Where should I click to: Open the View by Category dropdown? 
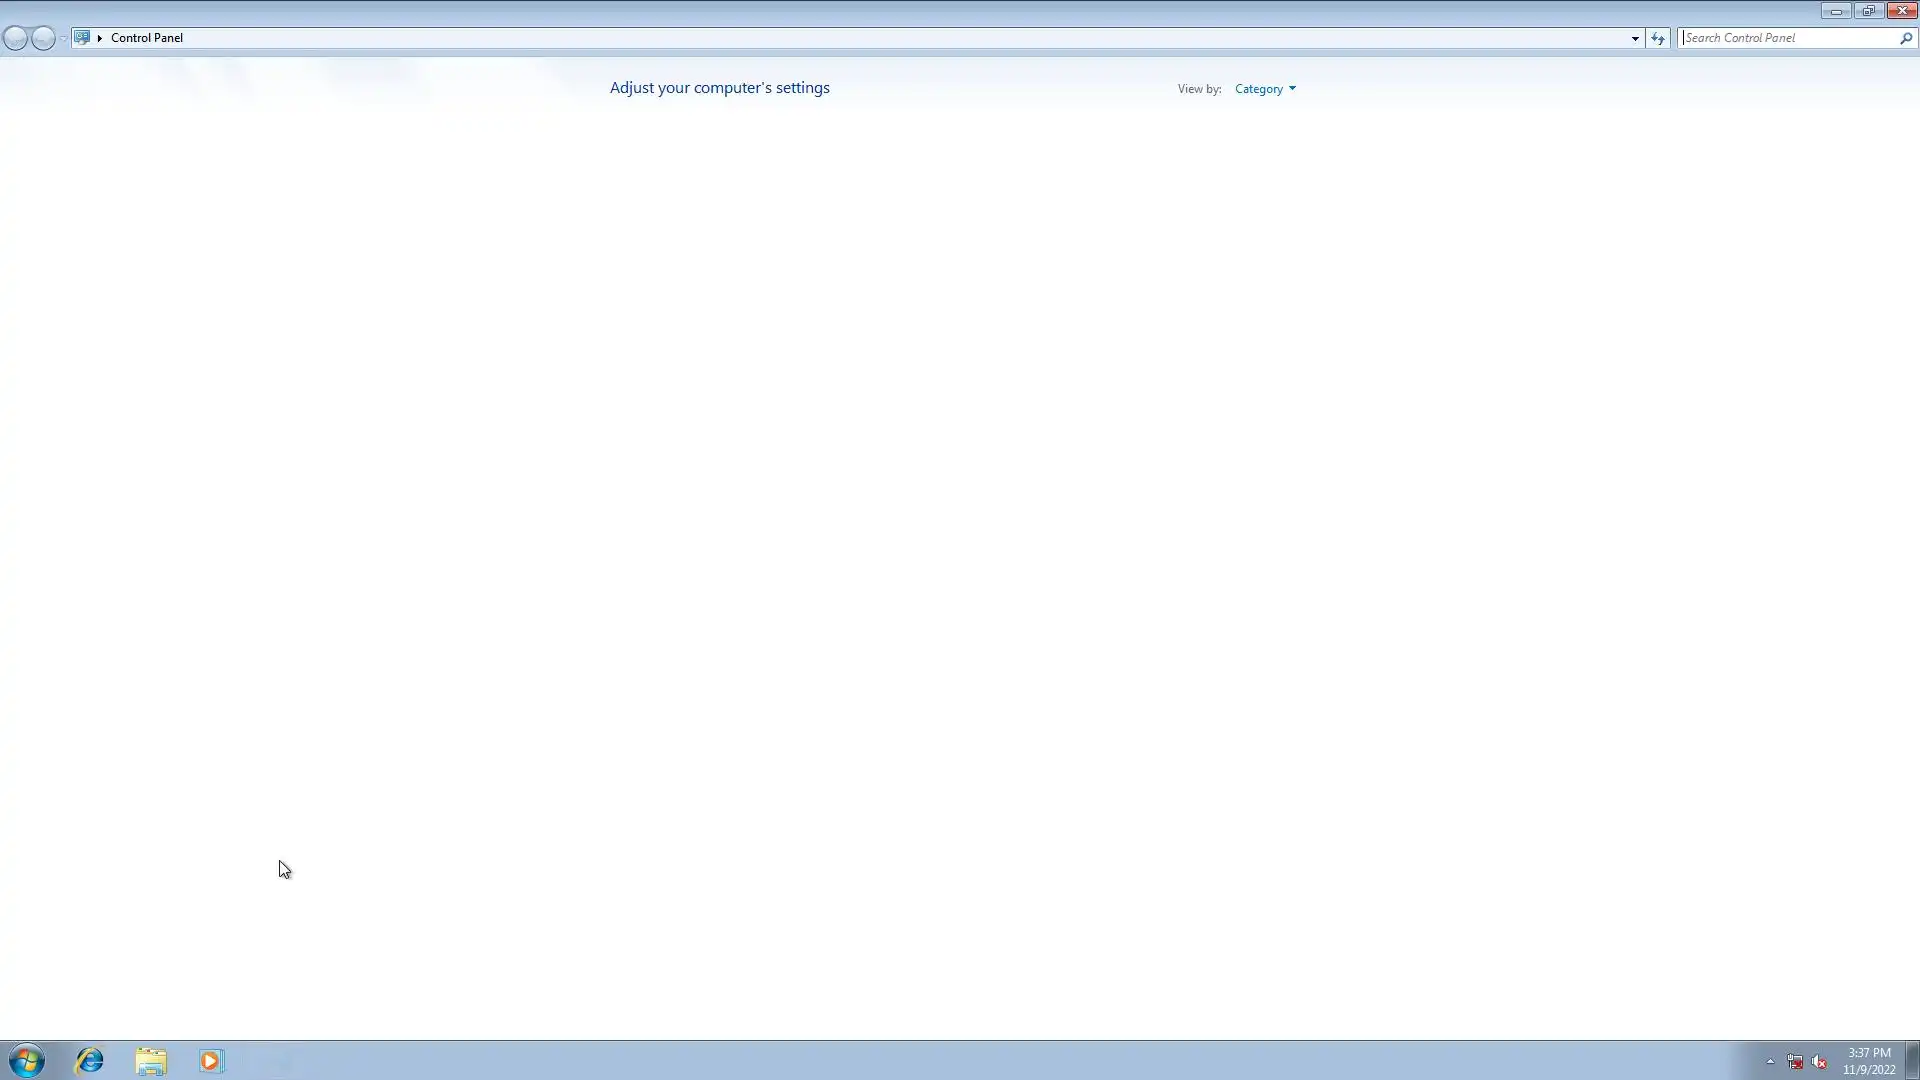point(1264,89)
